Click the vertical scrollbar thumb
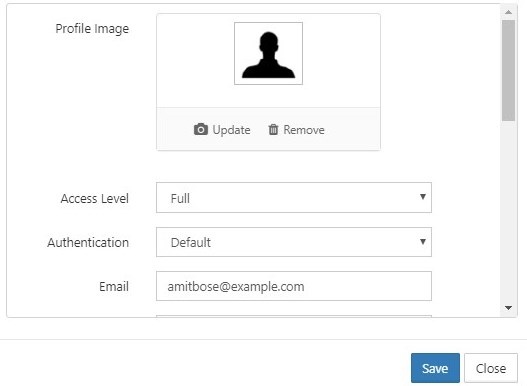Image resolution: width=527 pixels, height=386 pixels. tap(509, 70)
